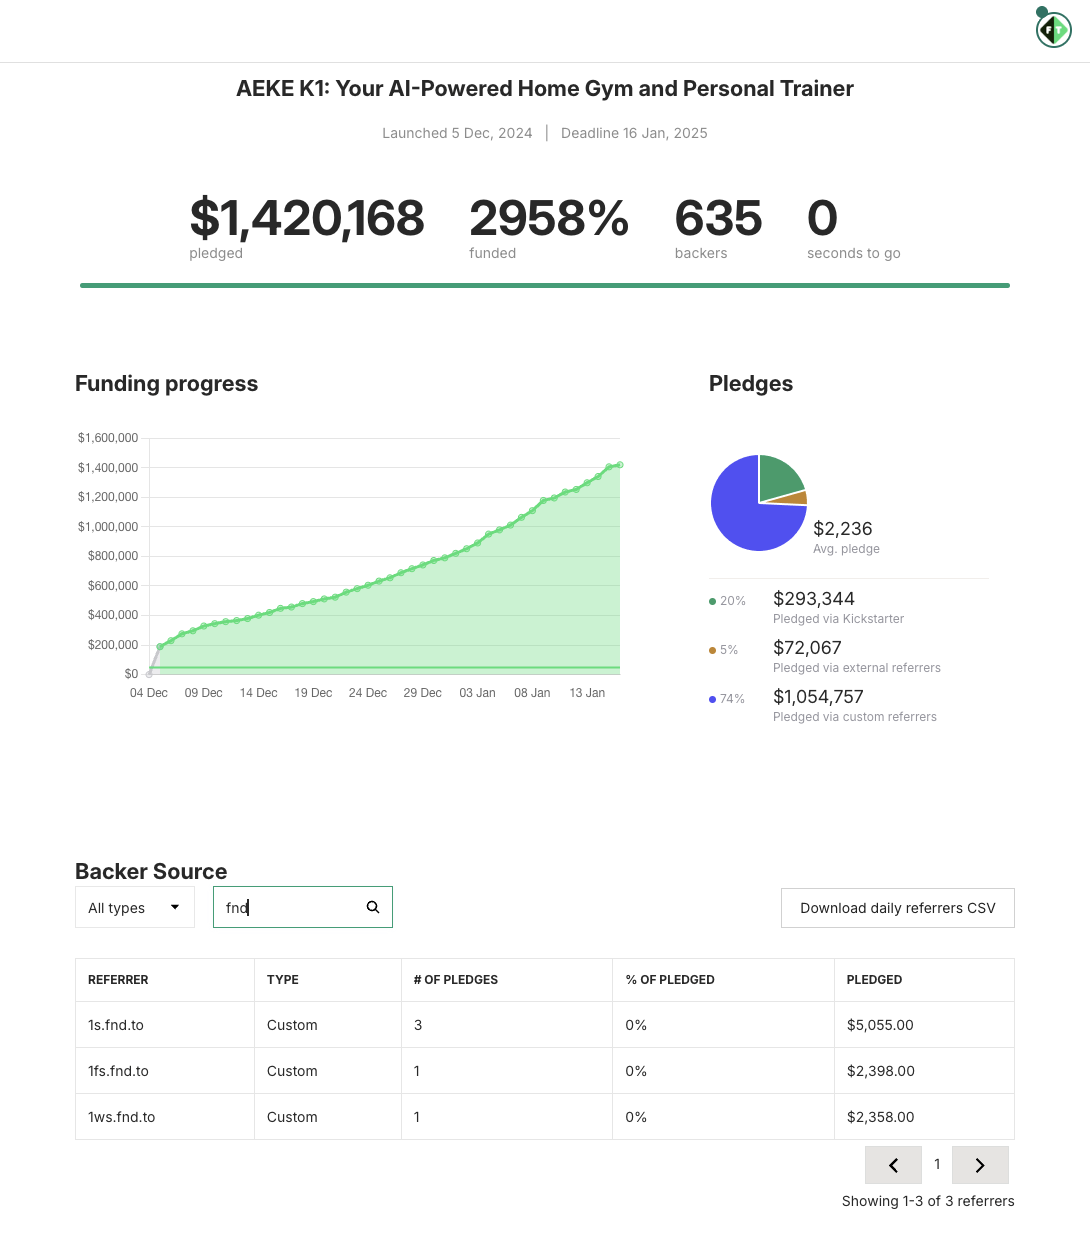Click the All types caret arrow
Viewport: 1090px width, 1246px height.
(x=175, y=907)
